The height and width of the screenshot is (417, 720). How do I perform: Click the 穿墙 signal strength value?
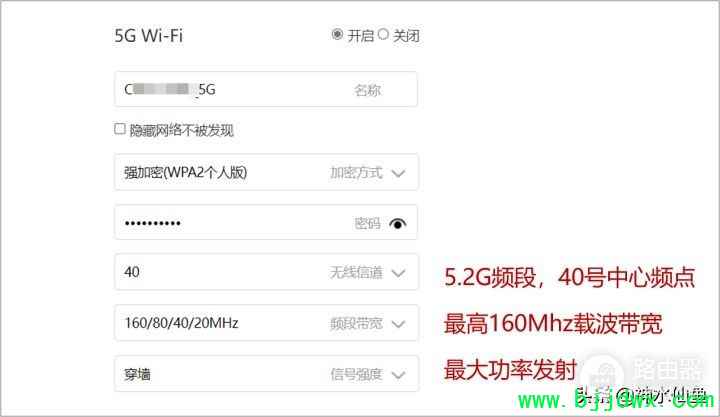(137, 374)
